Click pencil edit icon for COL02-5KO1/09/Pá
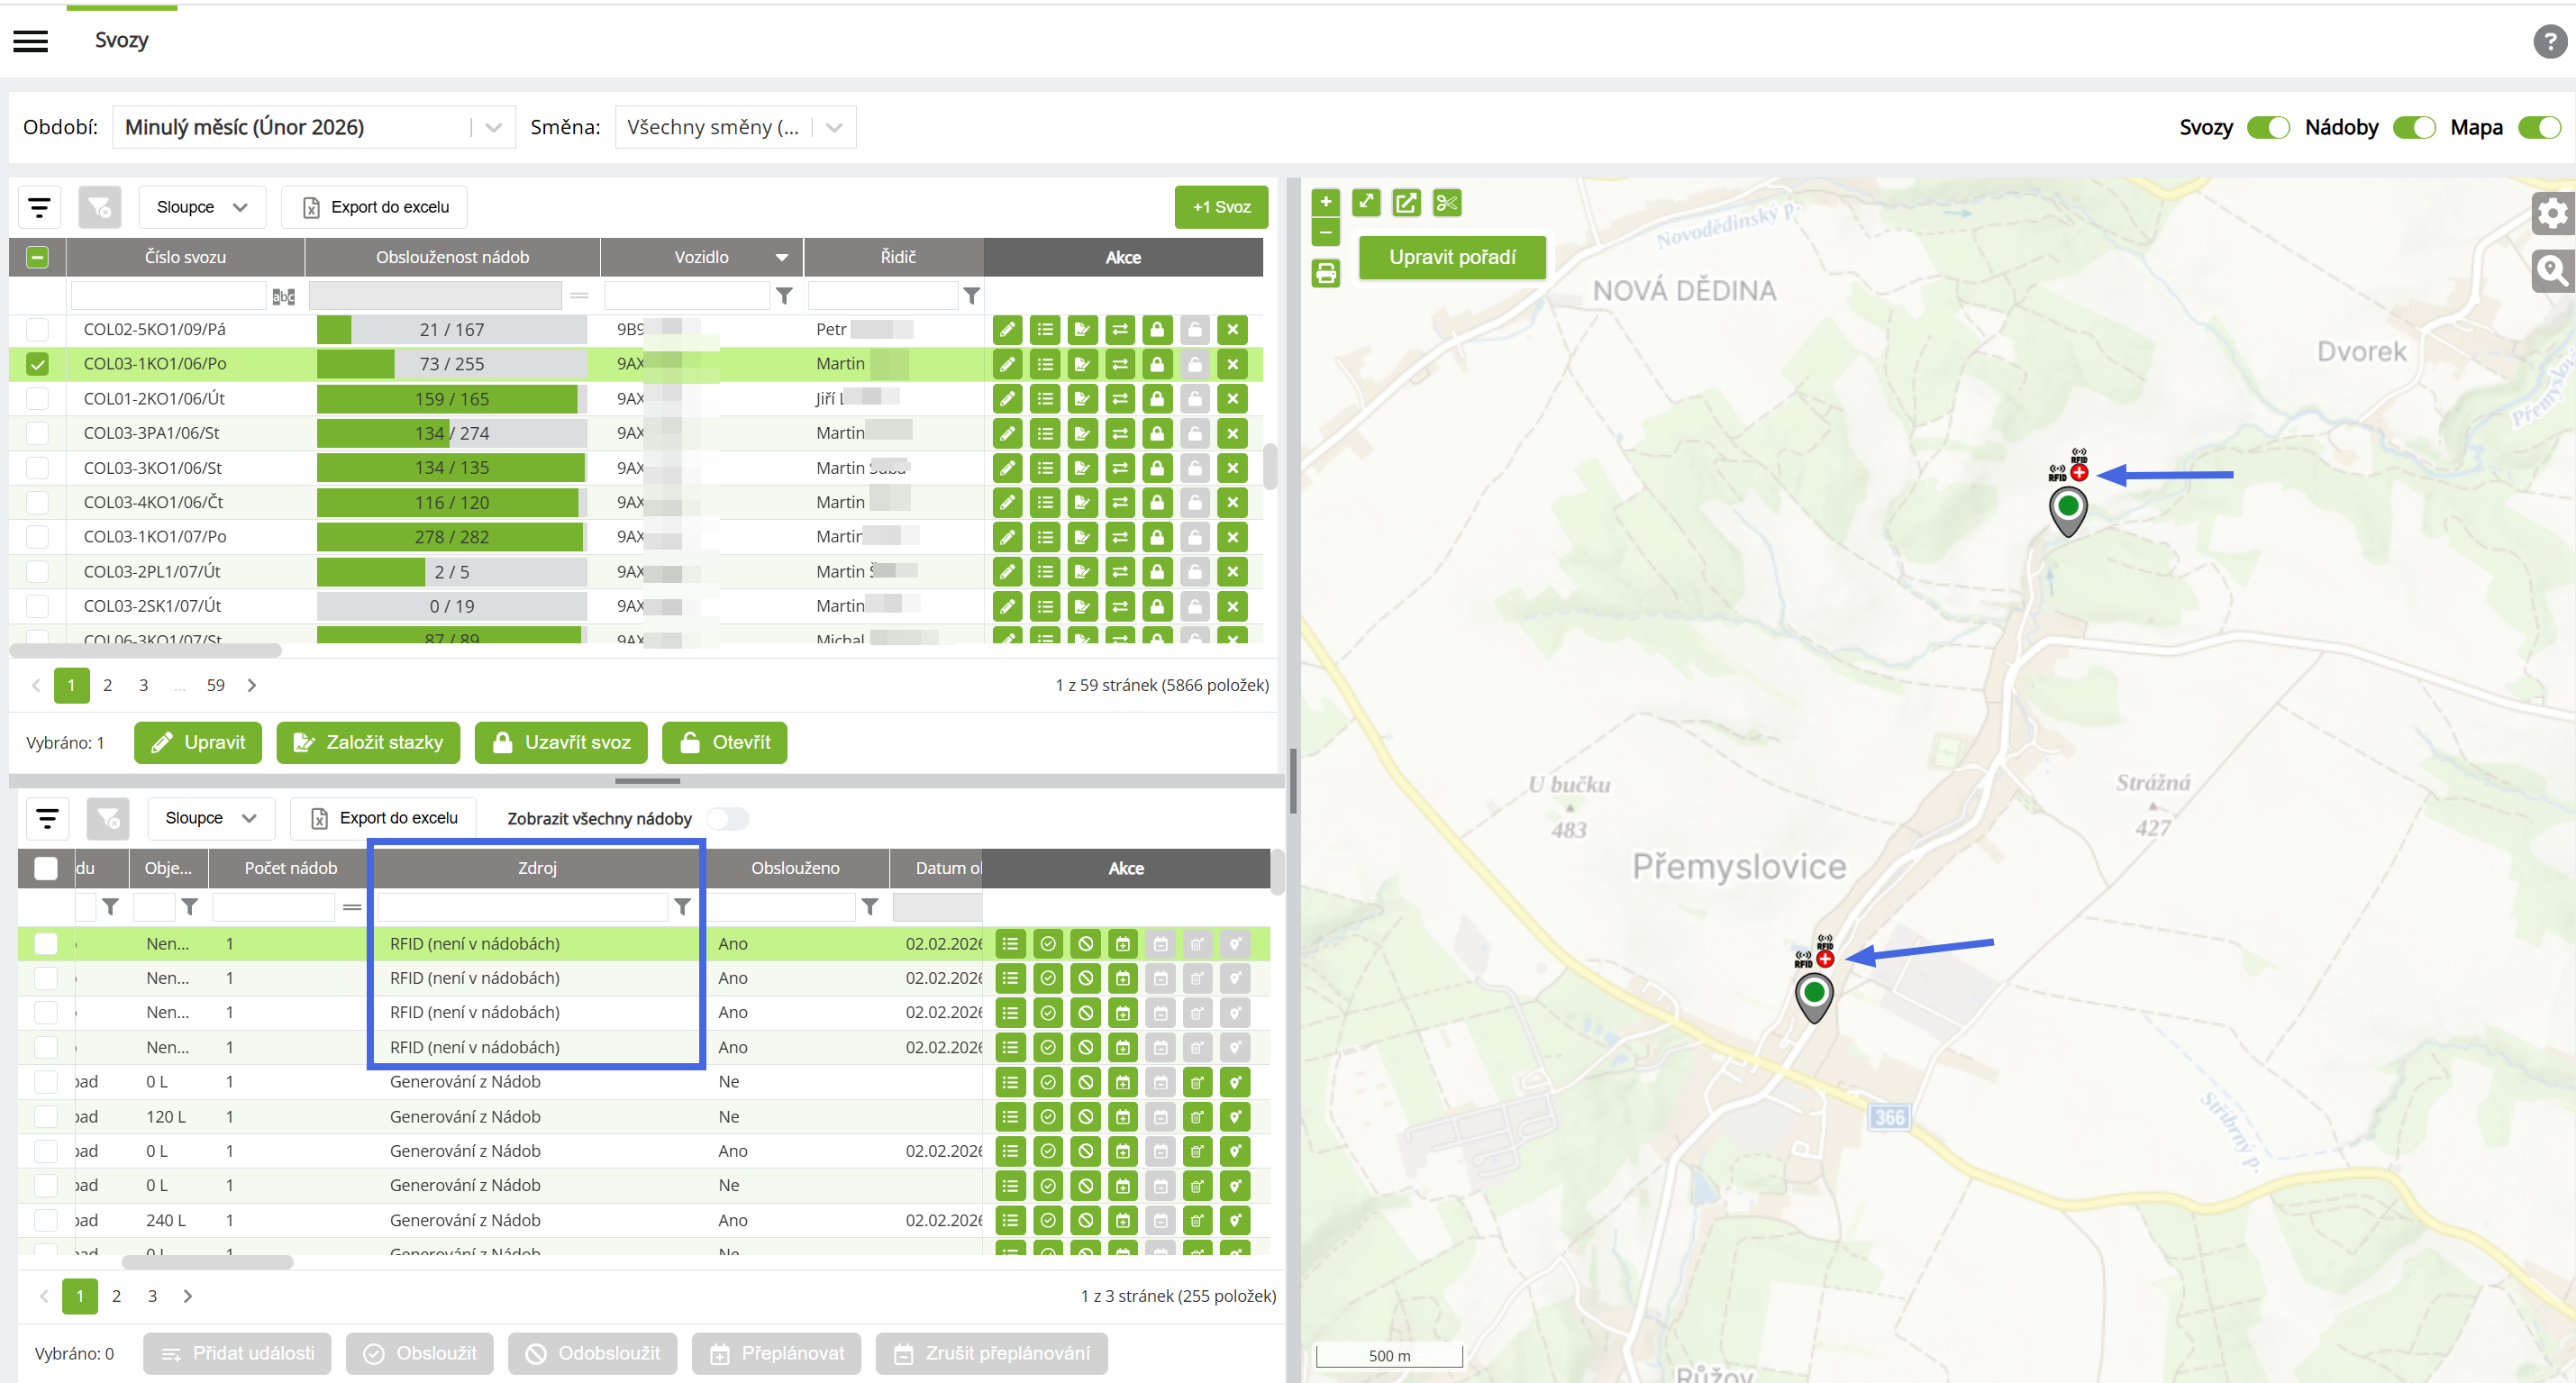2576x1383 pixels. coord(1007,329)
